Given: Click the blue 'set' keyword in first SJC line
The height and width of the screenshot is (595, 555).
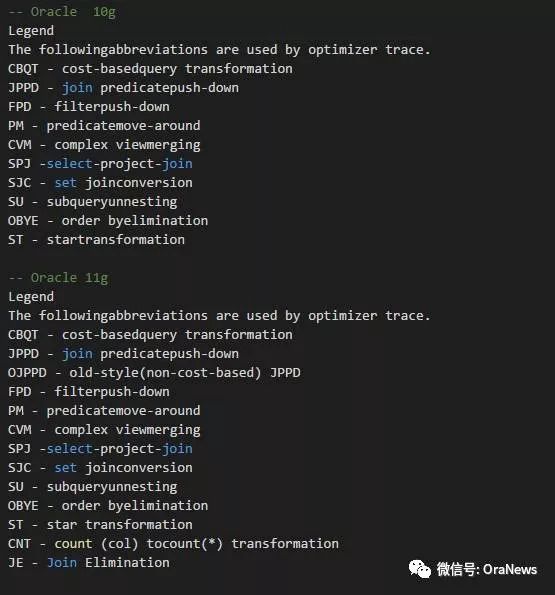Looking at the screenshot, I should point(66,183).
